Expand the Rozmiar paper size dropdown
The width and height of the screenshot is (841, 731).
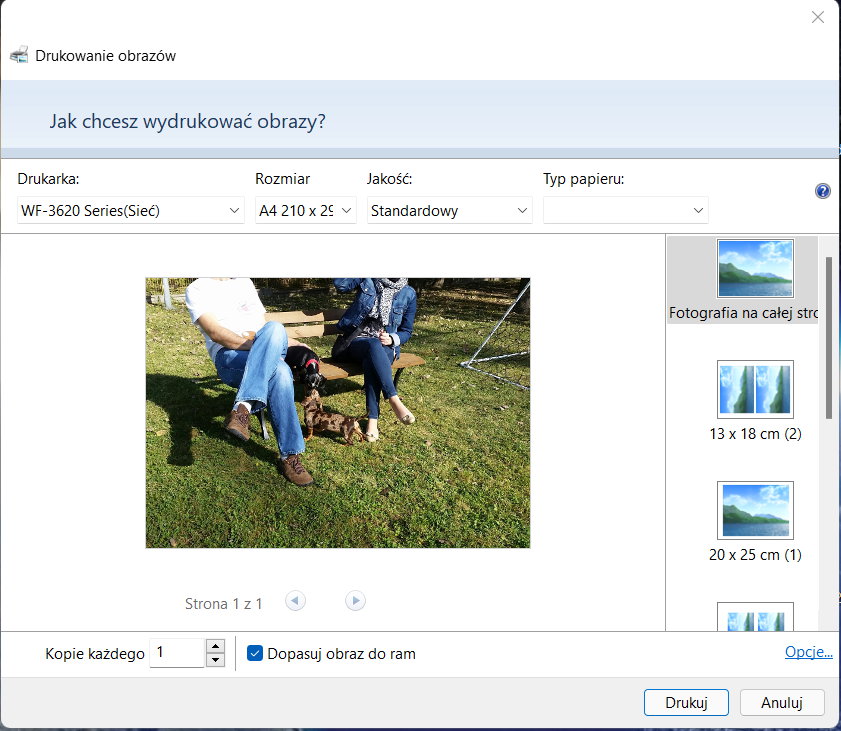[305, 211]
